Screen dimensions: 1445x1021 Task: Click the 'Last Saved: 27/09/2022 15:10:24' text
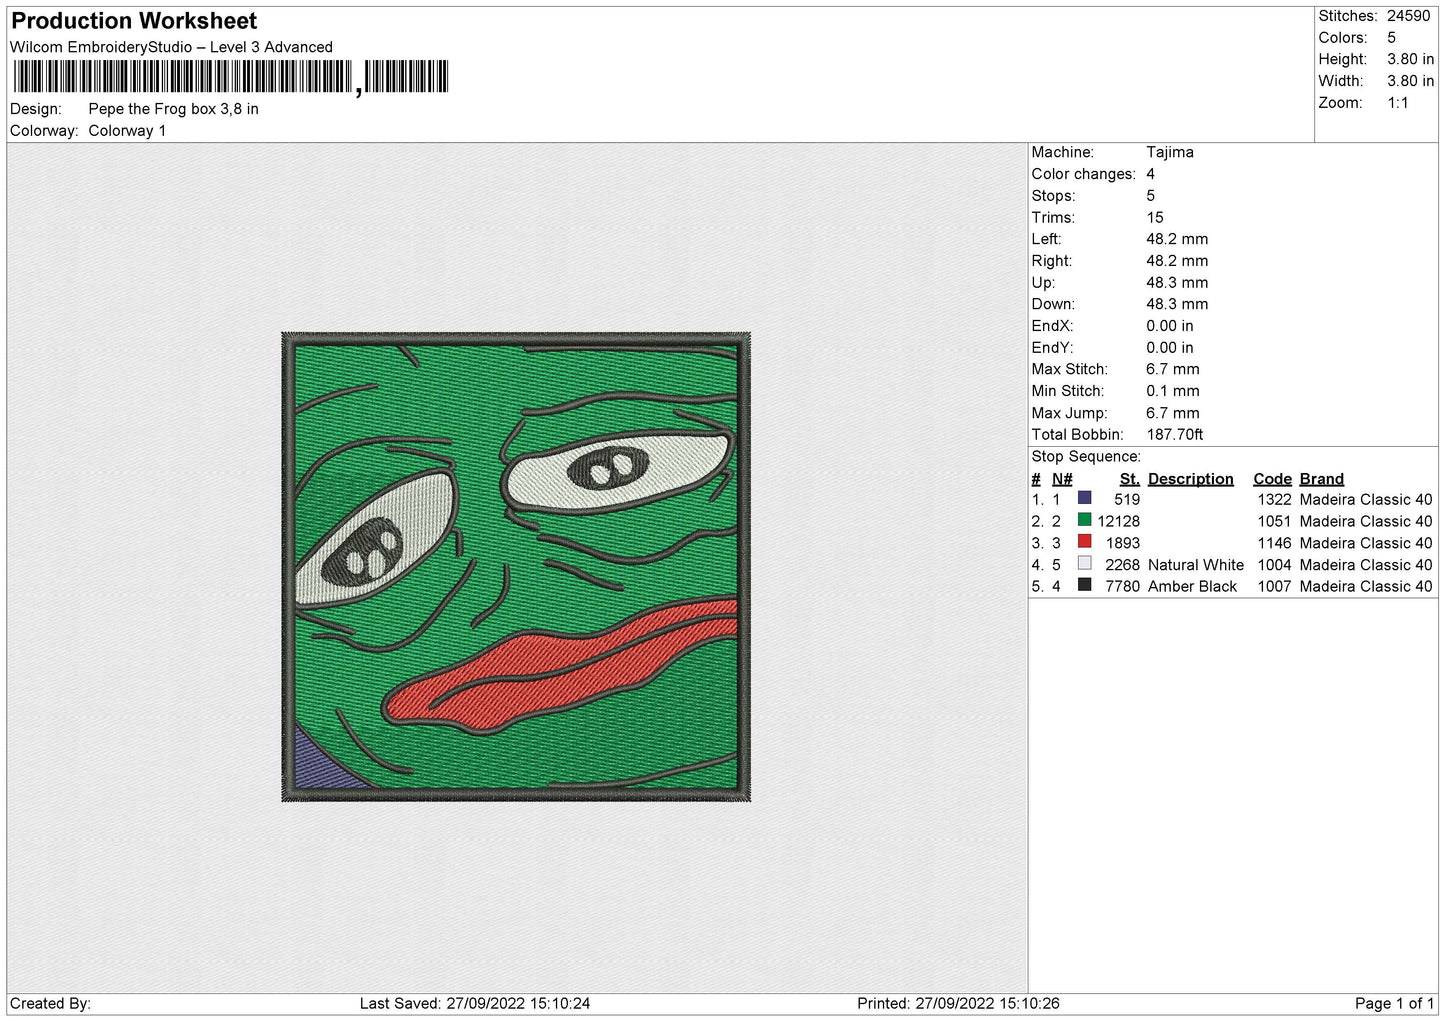tap(475, 1003)
